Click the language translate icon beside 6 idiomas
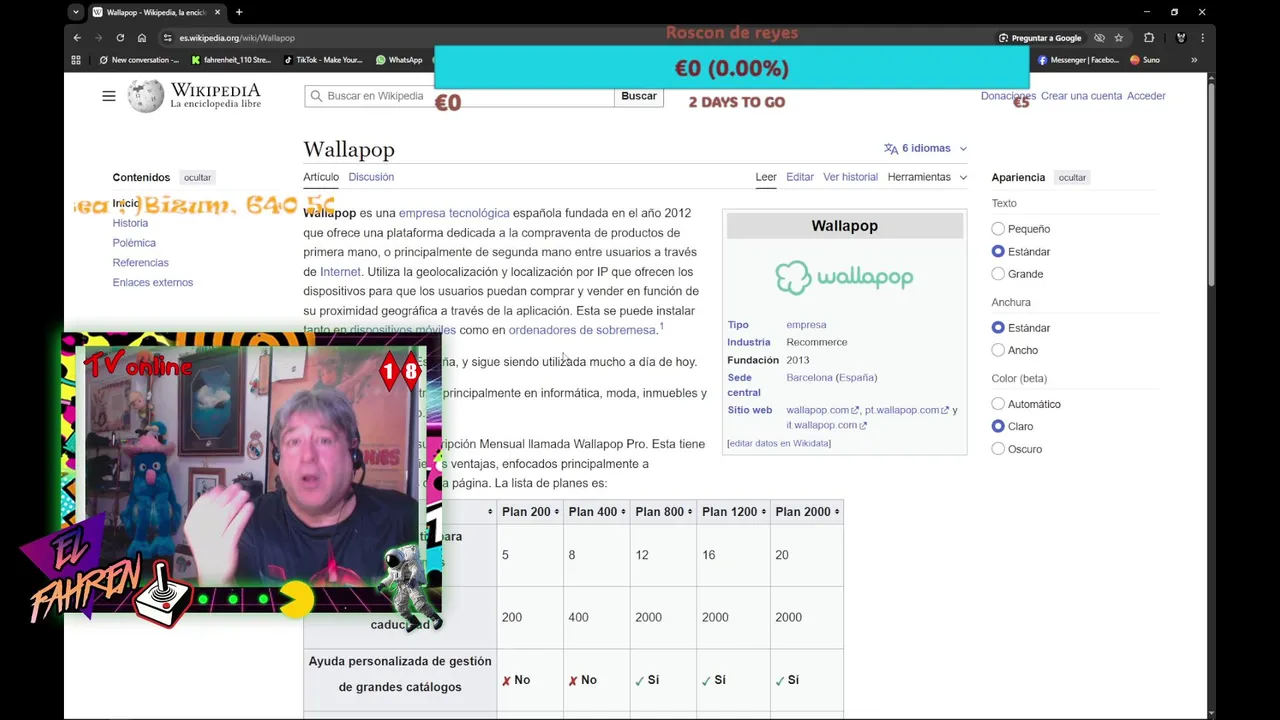1280x720 pixels. coord(891,148)
